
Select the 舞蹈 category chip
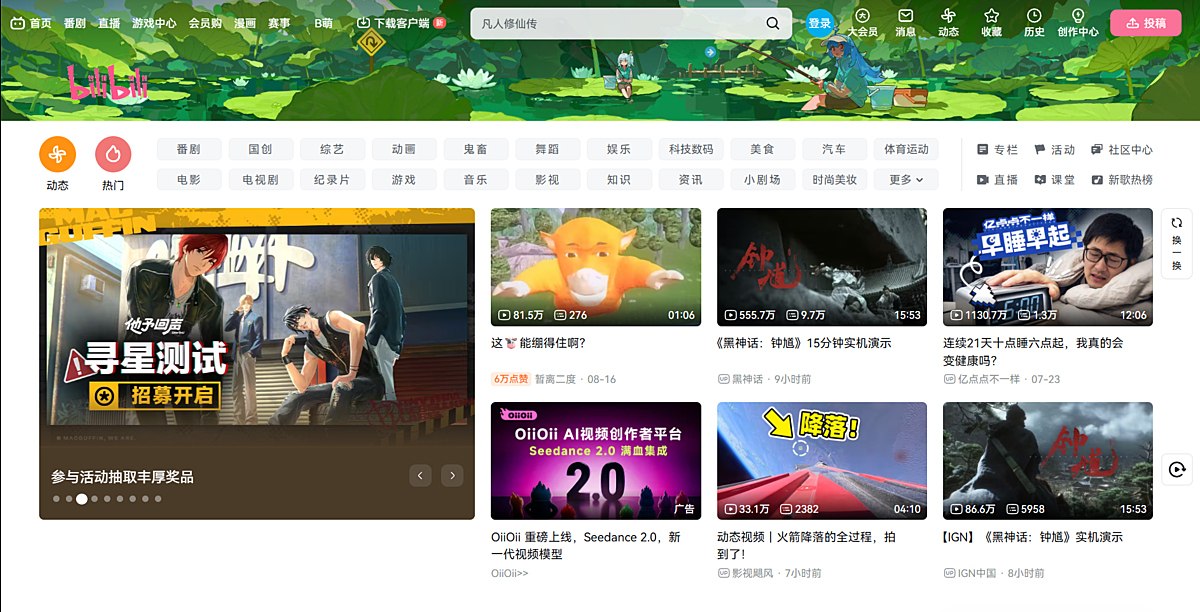[x=547, y=149]
